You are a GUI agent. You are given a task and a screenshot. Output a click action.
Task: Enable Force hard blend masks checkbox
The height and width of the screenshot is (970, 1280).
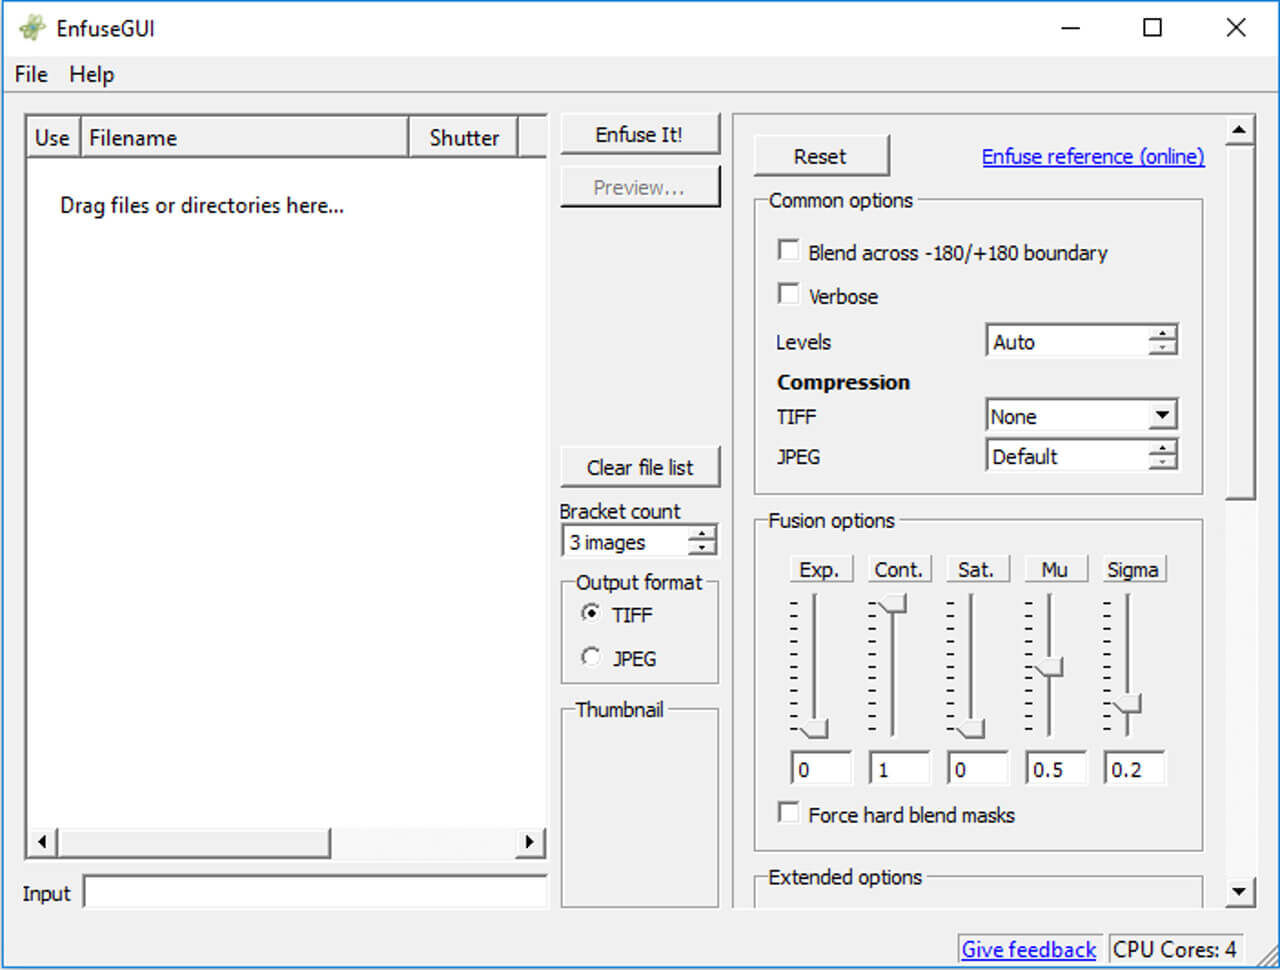pyautogui.click(x=788, y=812)
